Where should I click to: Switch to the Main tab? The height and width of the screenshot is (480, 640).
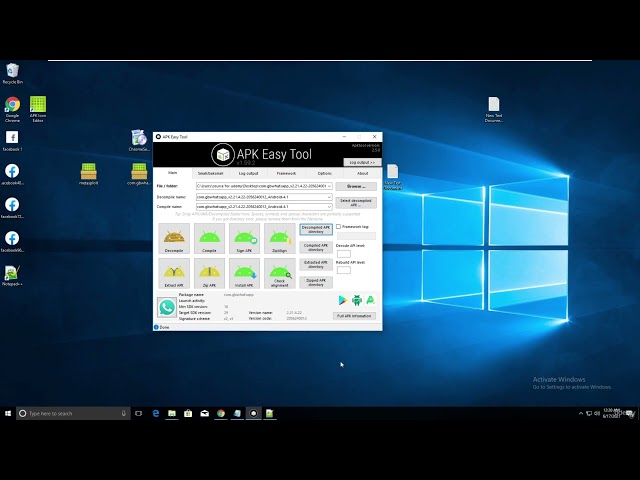pyautogui.click(x=173, y=173)
